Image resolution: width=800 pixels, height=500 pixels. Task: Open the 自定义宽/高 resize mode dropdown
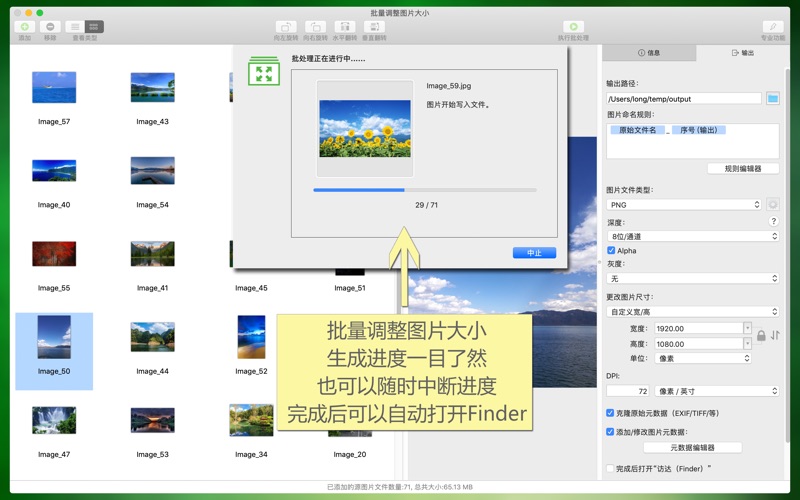click(692, 312)
